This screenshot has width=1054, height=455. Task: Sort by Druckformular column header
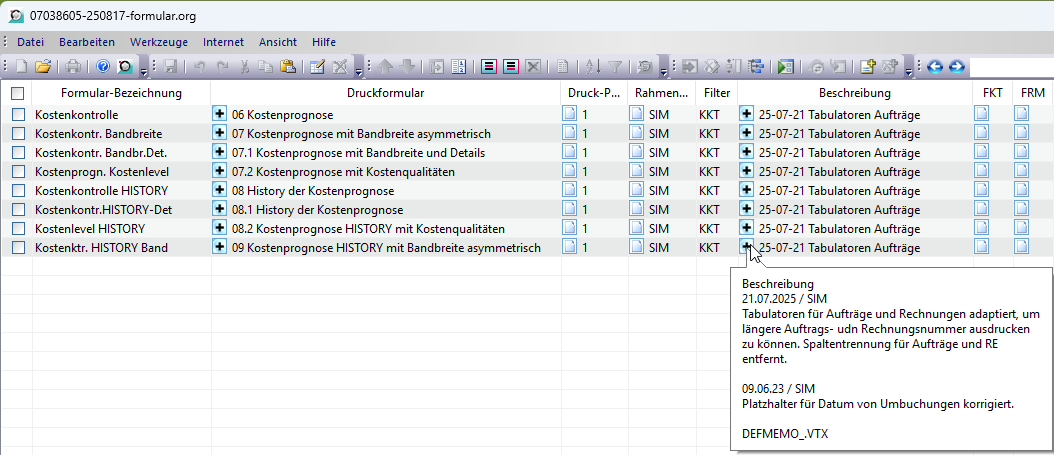tap(385, 93)
